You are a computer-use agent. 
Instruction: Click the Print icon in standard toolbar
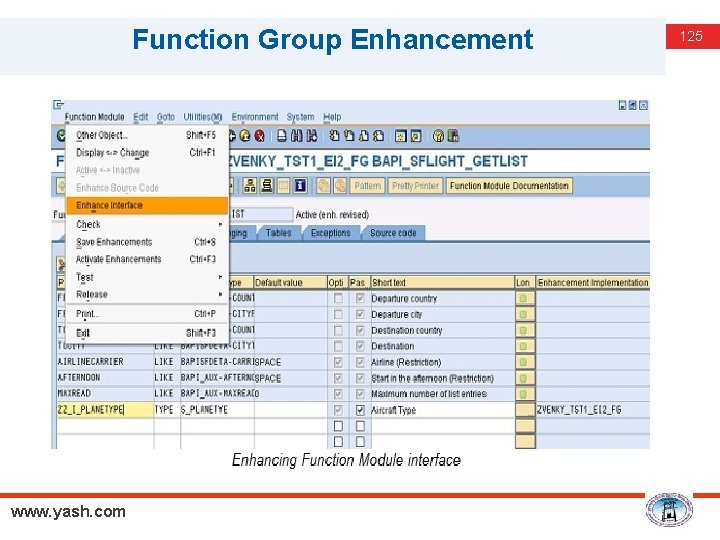pyautogui.click(x=282, y=136)
